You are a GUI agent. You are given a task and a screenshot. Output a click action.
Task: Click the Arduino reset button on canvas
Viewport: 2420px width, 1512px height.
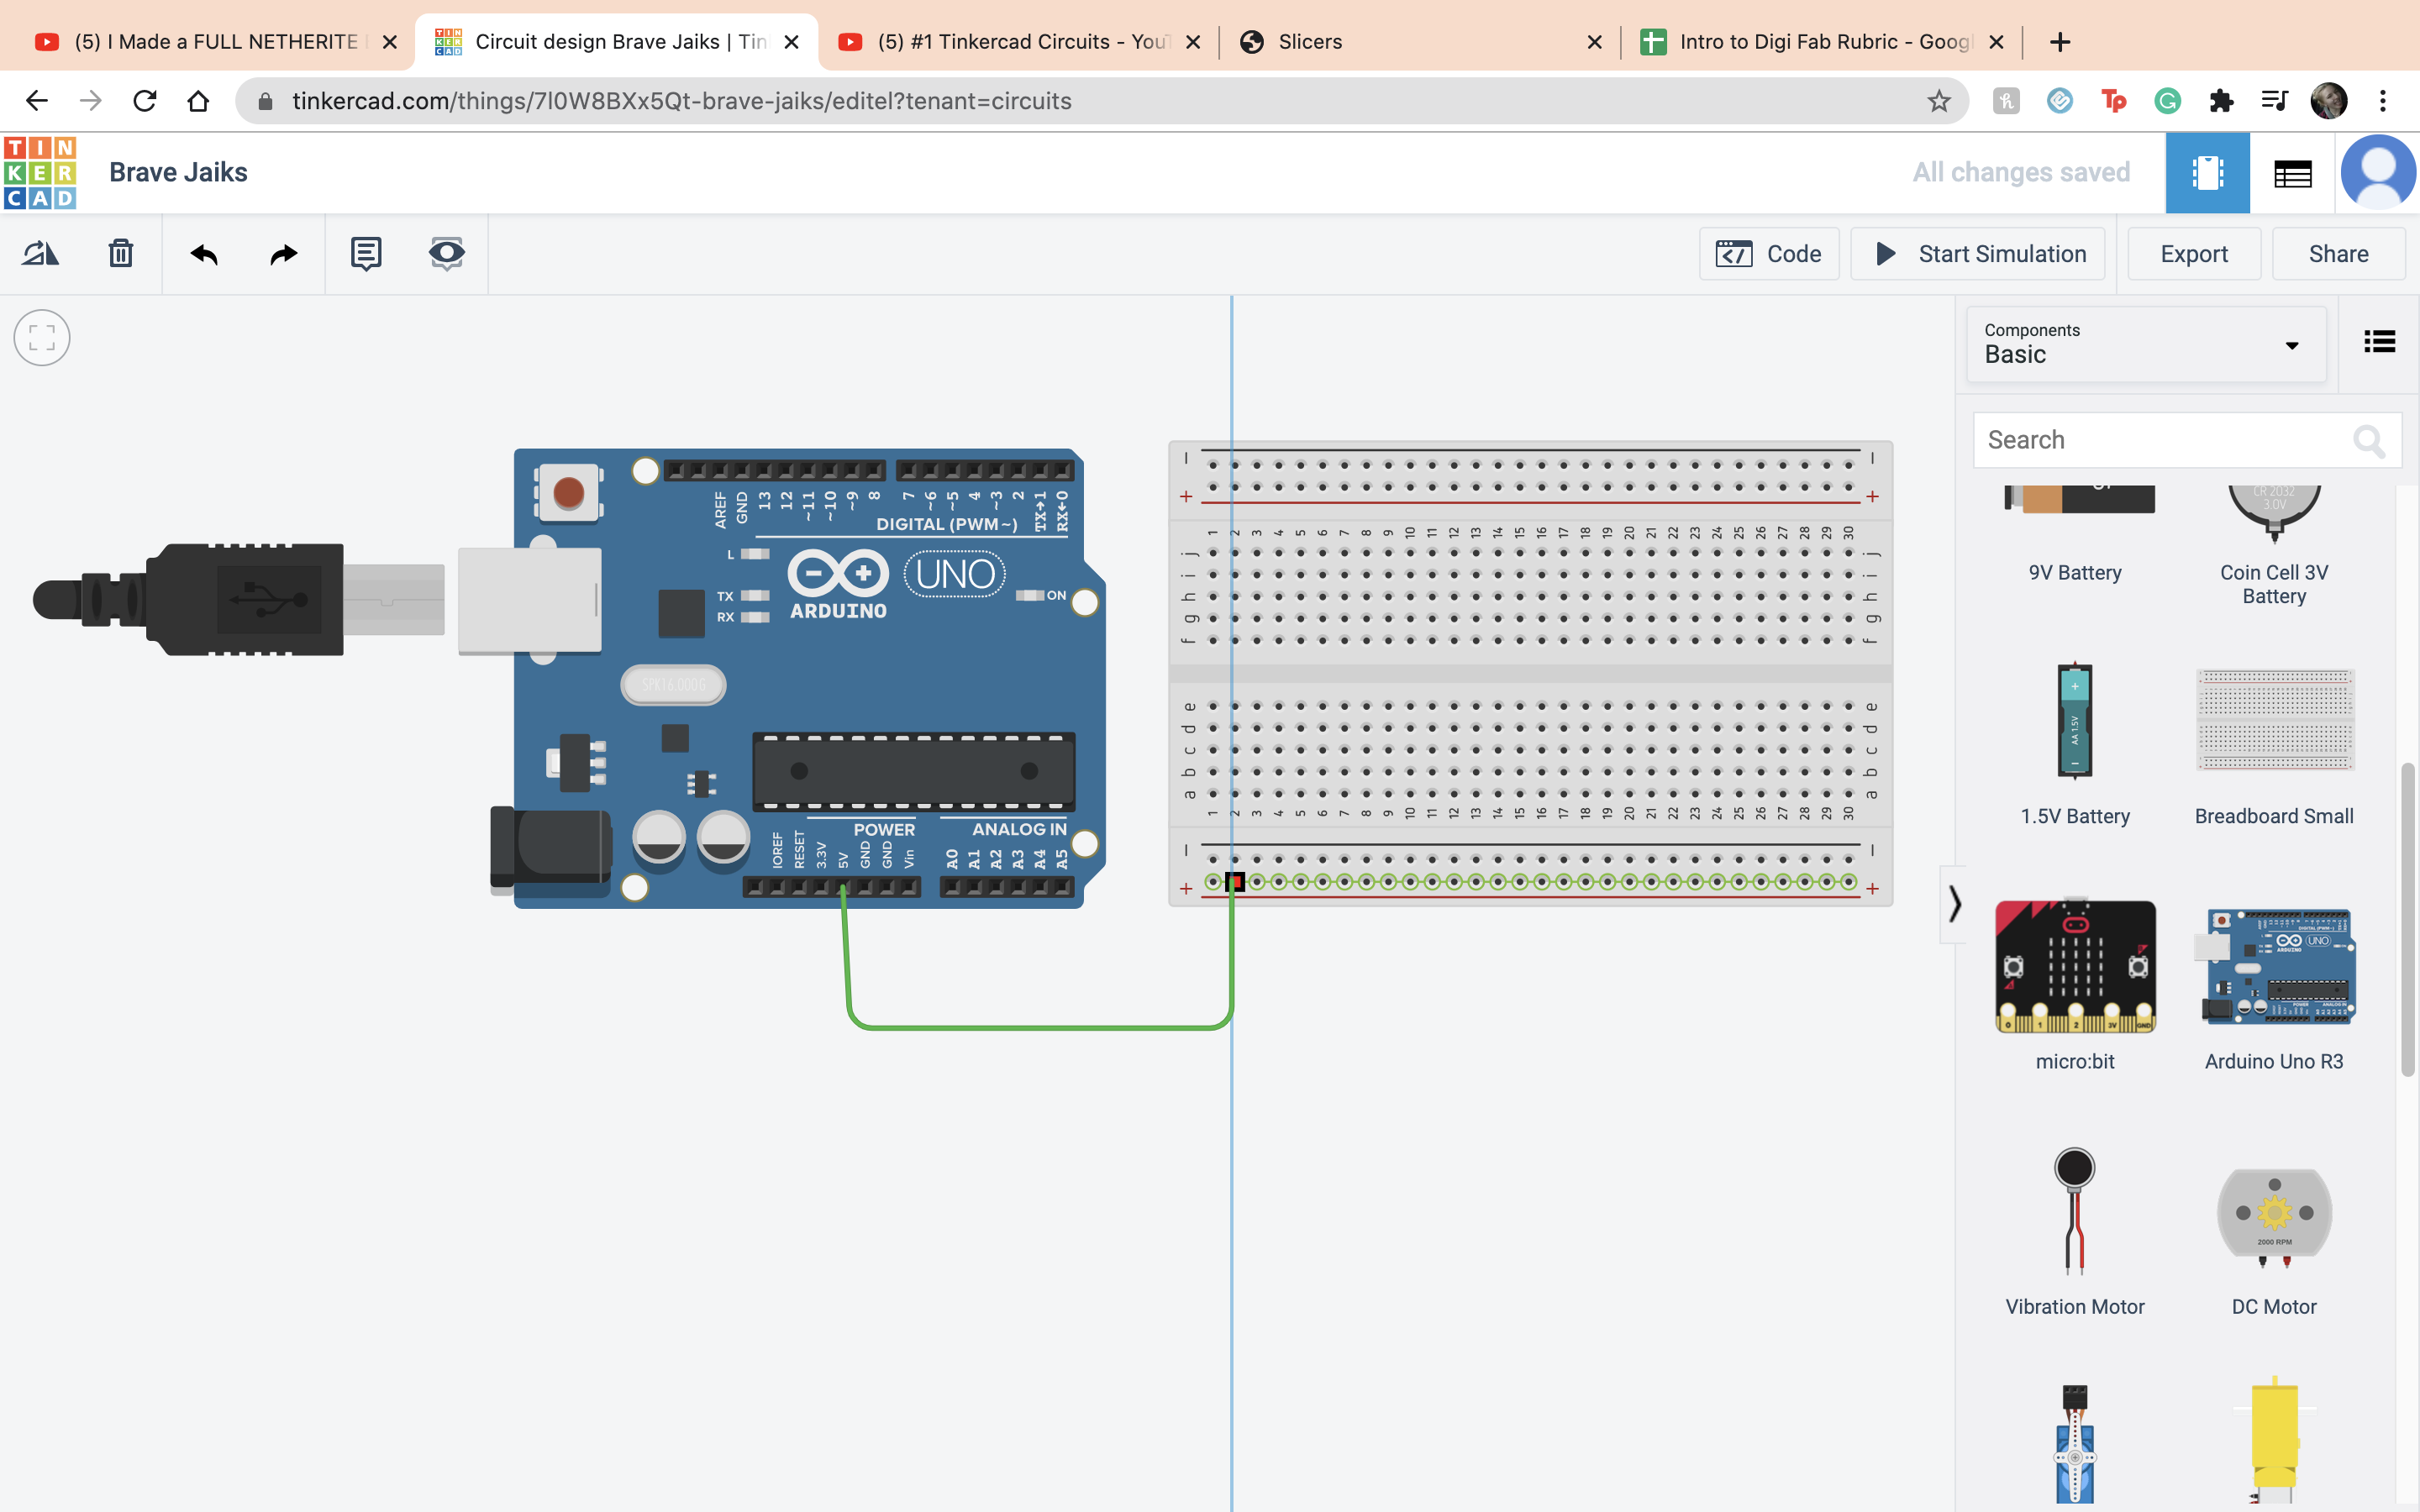point(568,492)
